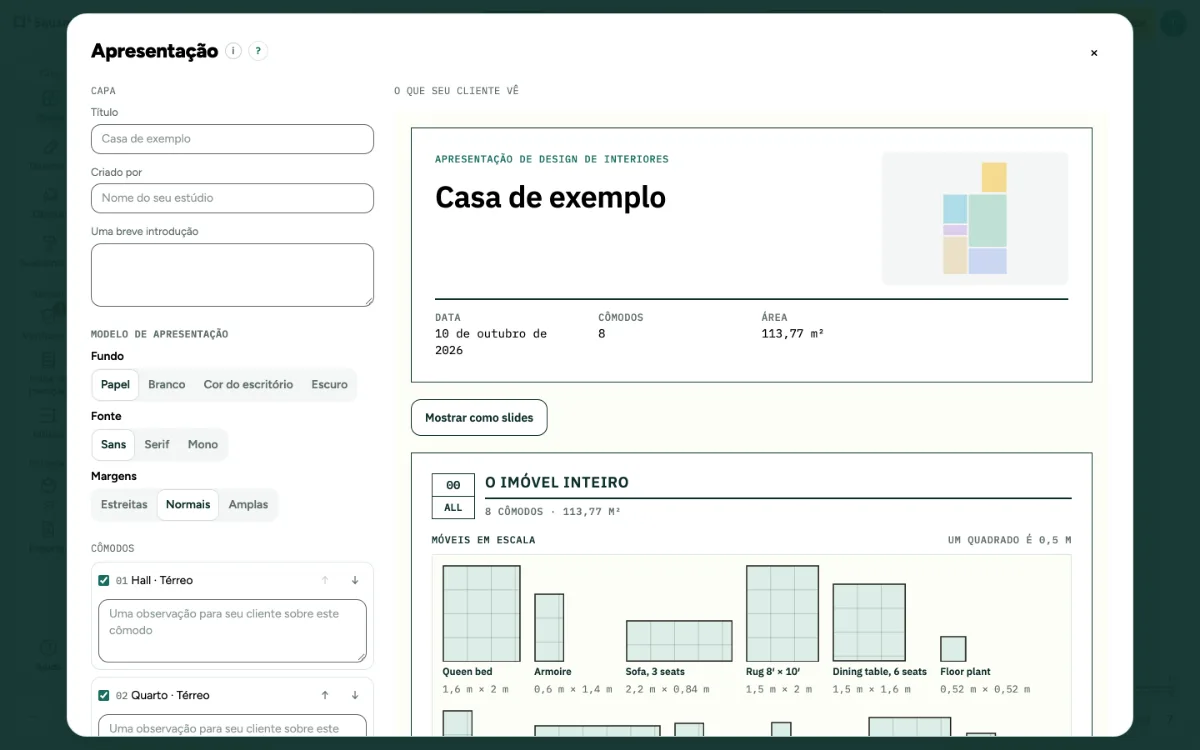The height and width of the screenshot is (750, 1200).
Task: Click the floor plan thumbnail on cover
Action: coord(975,218)
